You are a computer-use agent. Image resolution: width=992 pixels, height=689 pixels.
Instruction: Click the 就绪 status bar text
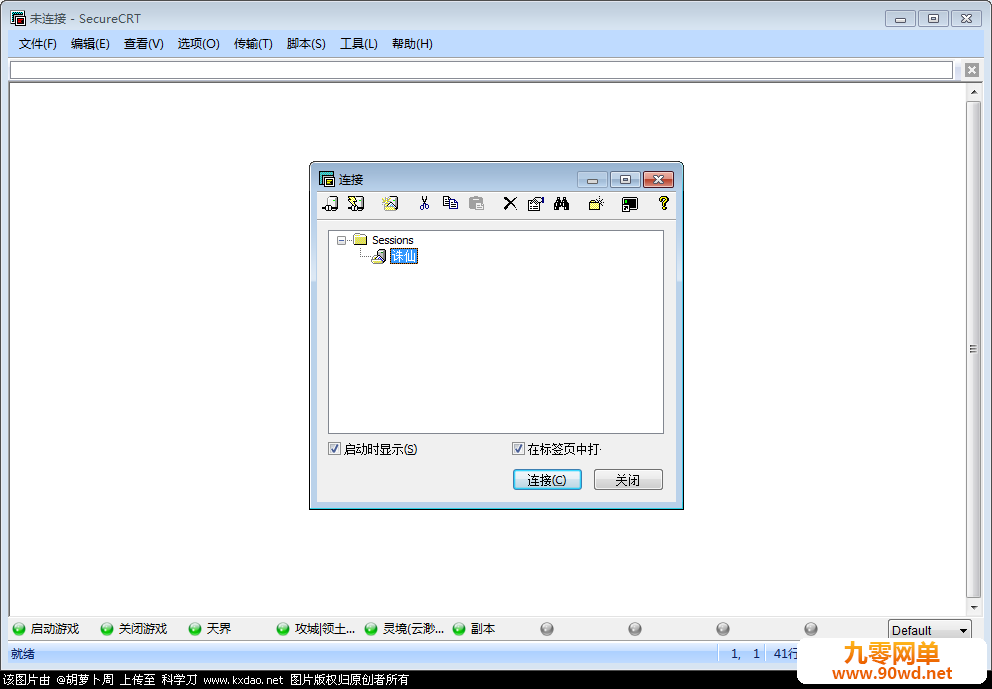(23, 654)
